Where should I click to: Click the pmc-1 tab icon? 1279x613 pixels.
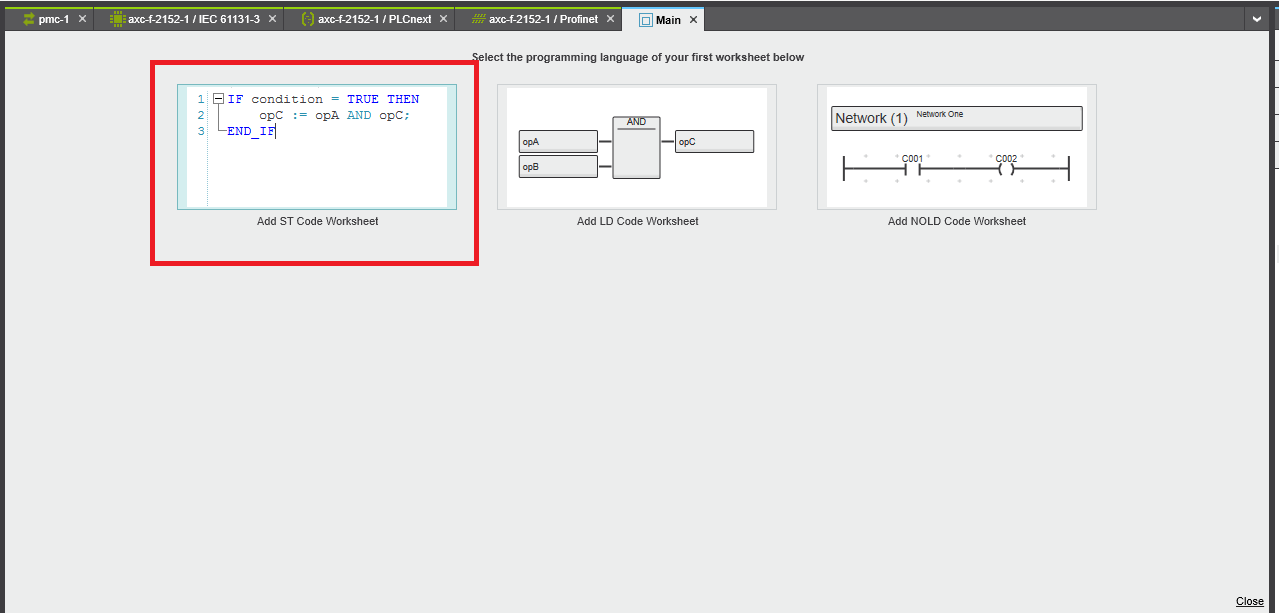coord(28,19)
